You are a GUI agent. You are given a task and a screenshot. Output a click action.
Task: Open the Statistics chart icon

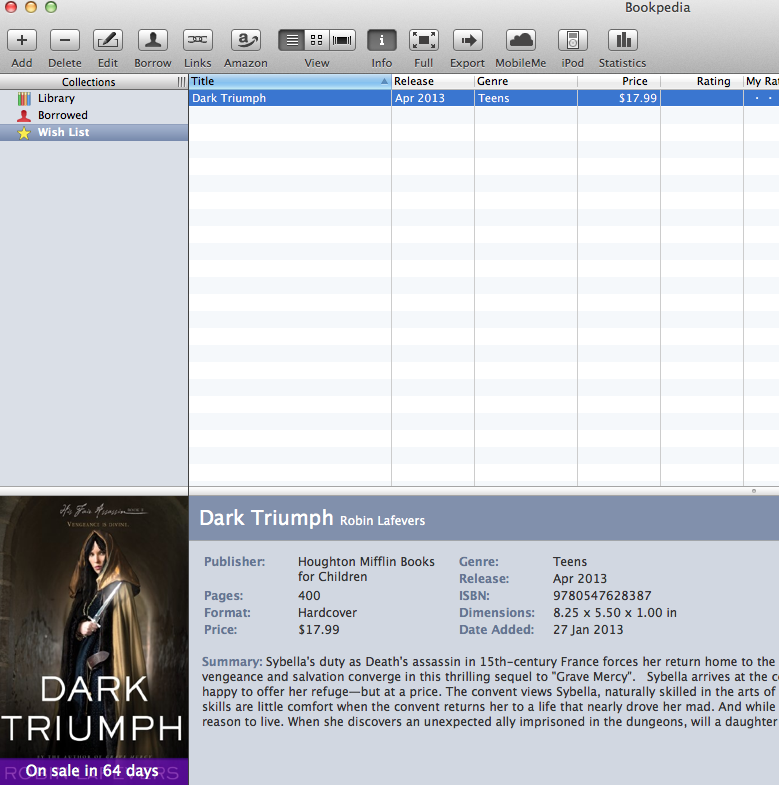tap(622, 41)
